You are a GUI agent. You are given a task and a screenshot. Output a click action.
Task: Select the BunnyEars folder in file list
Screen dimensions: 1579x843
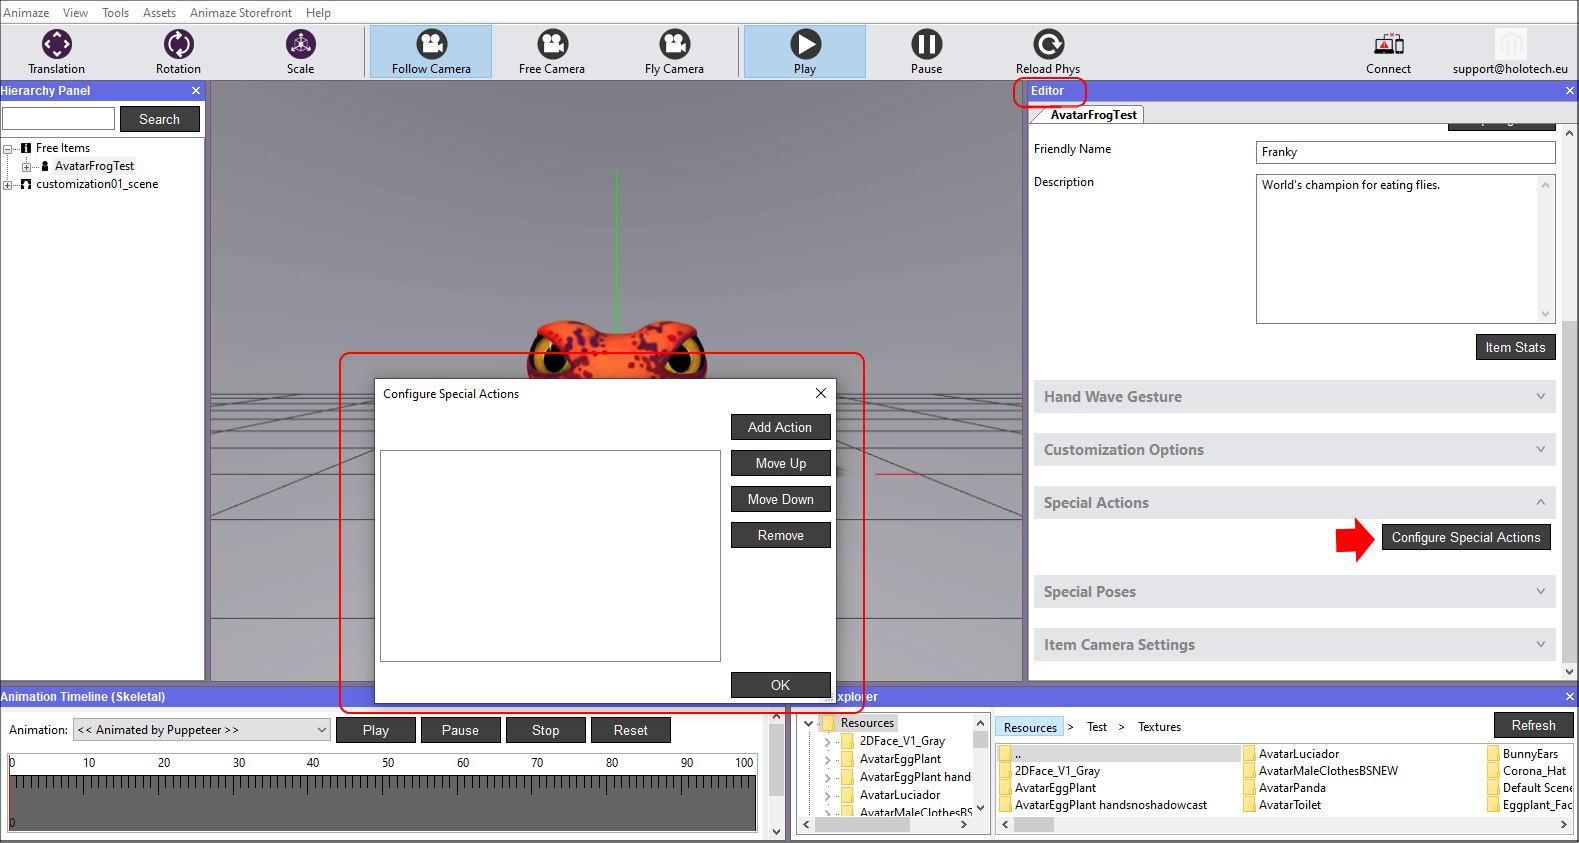click(x=1523, y=754)
